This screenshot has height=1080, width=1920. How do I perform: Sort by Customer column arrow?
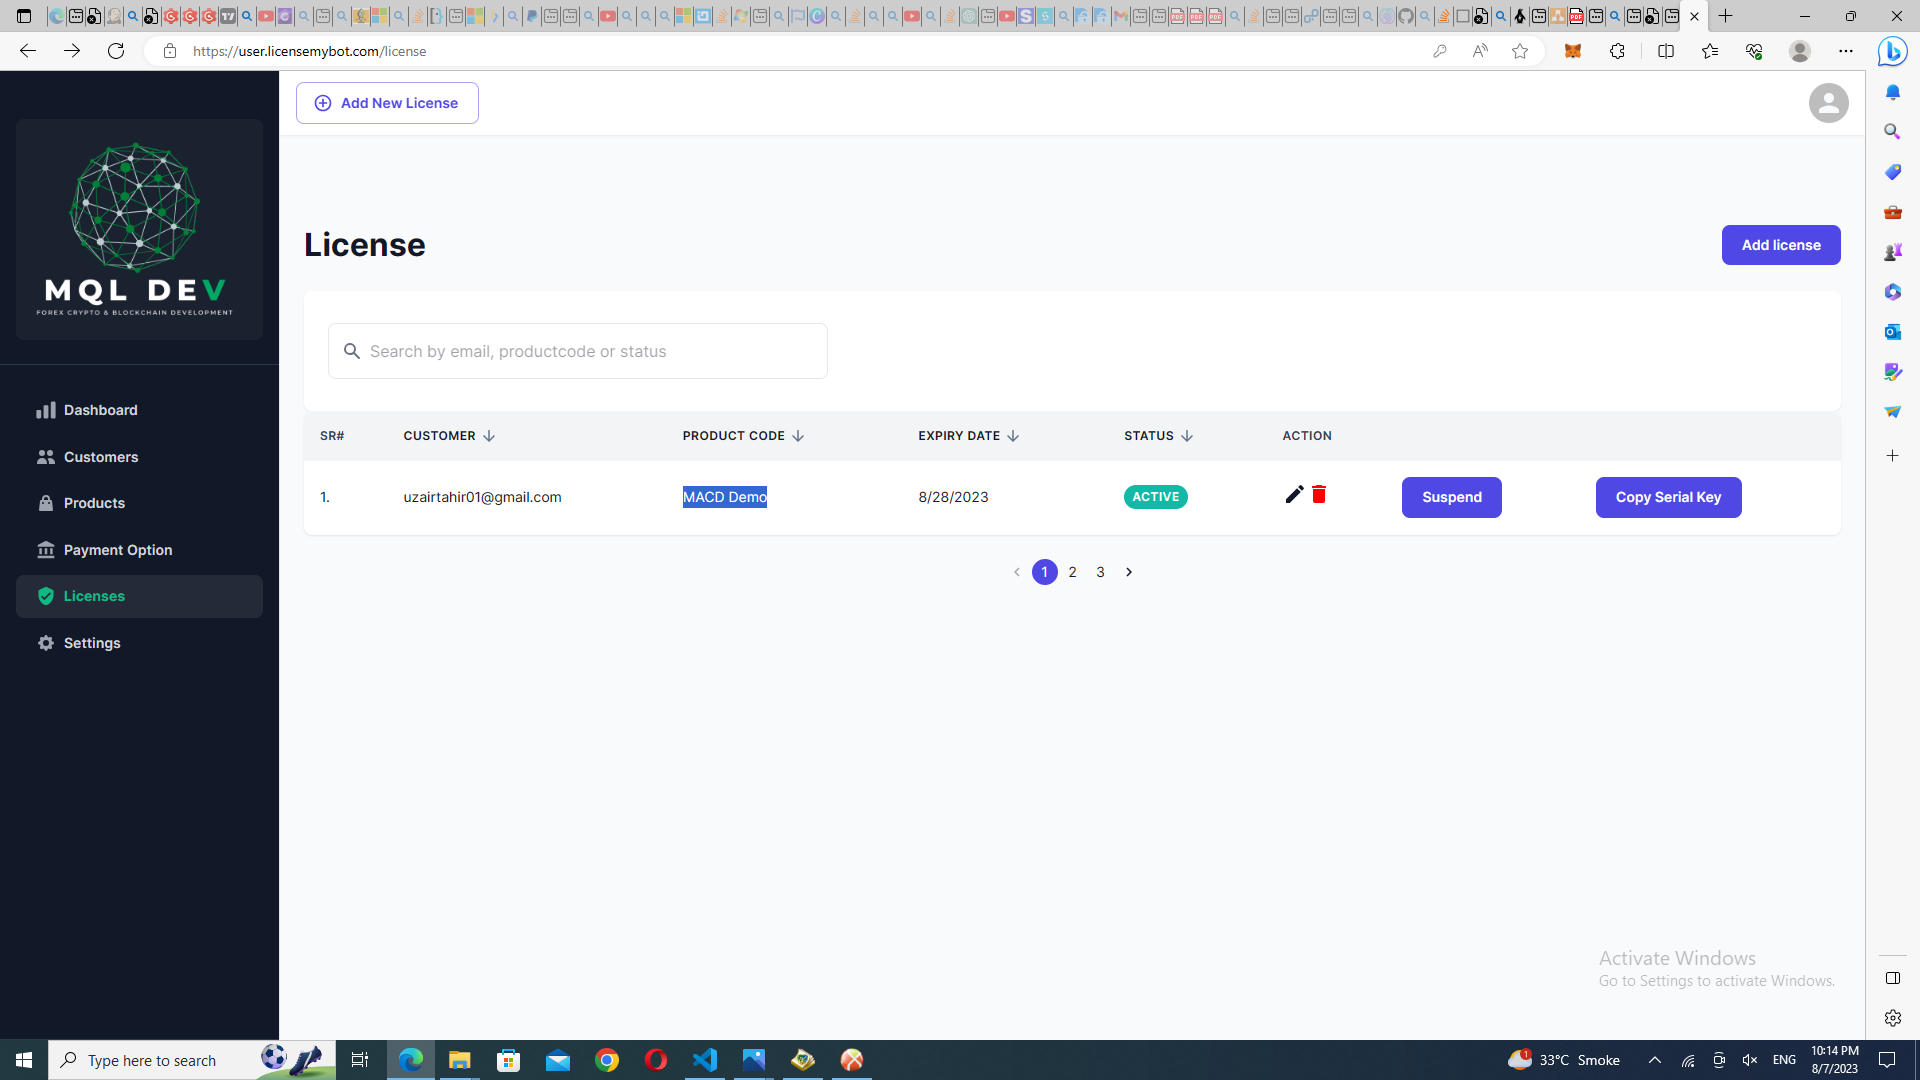coord(489,436)
